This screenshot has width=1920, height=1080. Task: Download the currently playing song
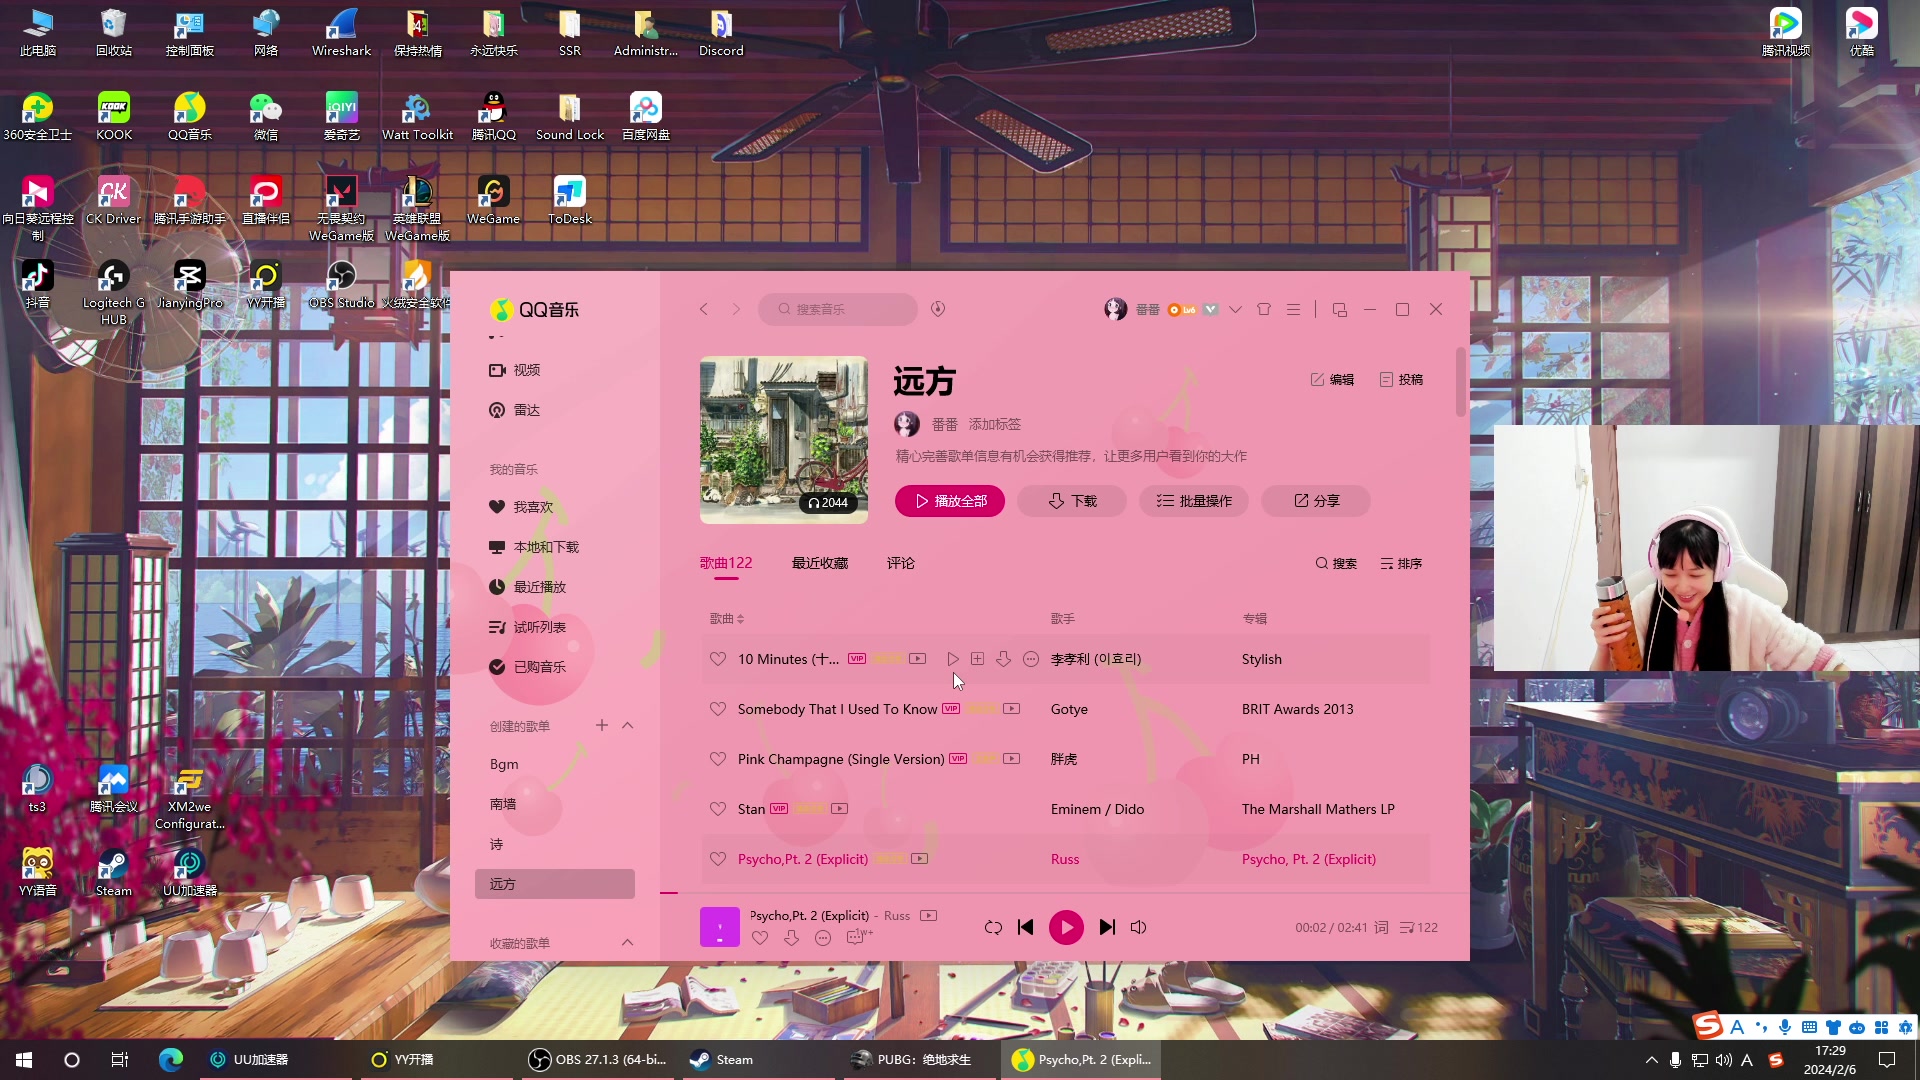[x=791, y=938]
